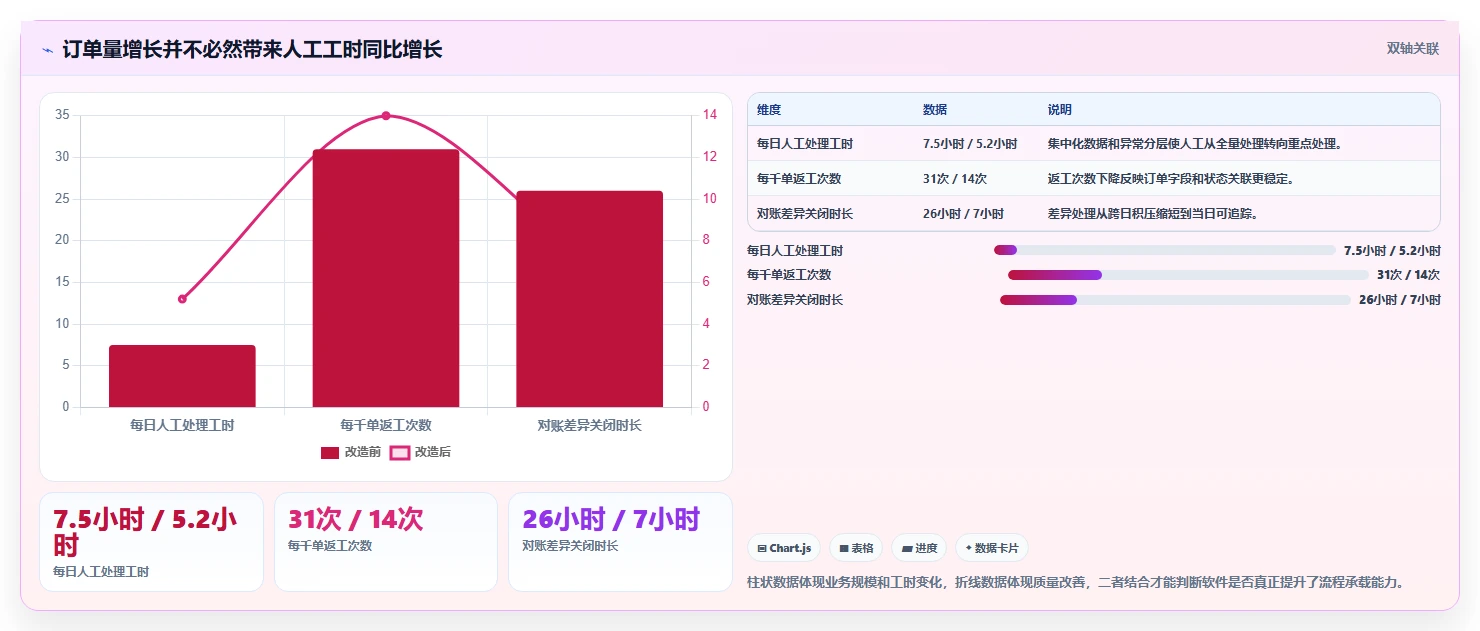Screen dimensions: 1480x631
Task: Click x-axis label 每千单返工次数
Action: pos(386,425)
